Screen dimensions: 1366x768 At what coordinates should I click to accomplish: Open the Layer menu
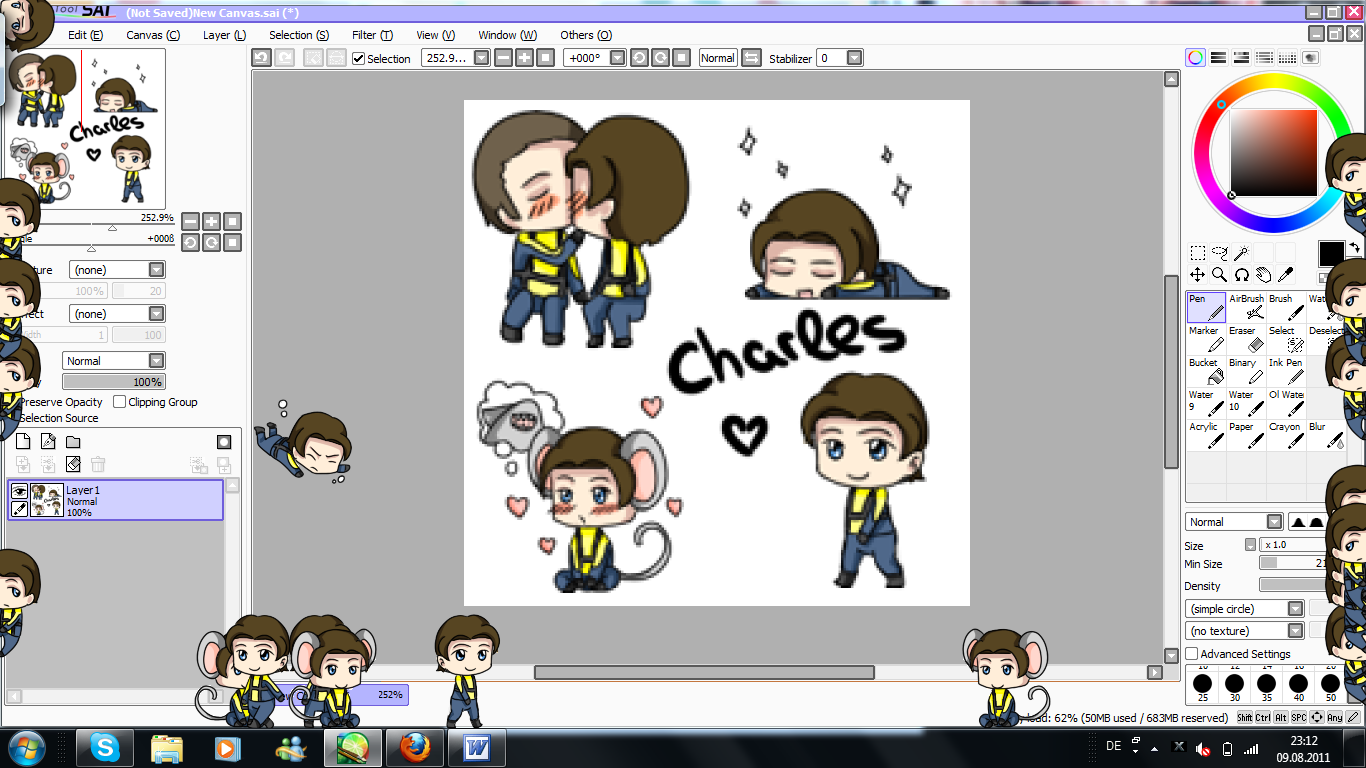(224, 35)
